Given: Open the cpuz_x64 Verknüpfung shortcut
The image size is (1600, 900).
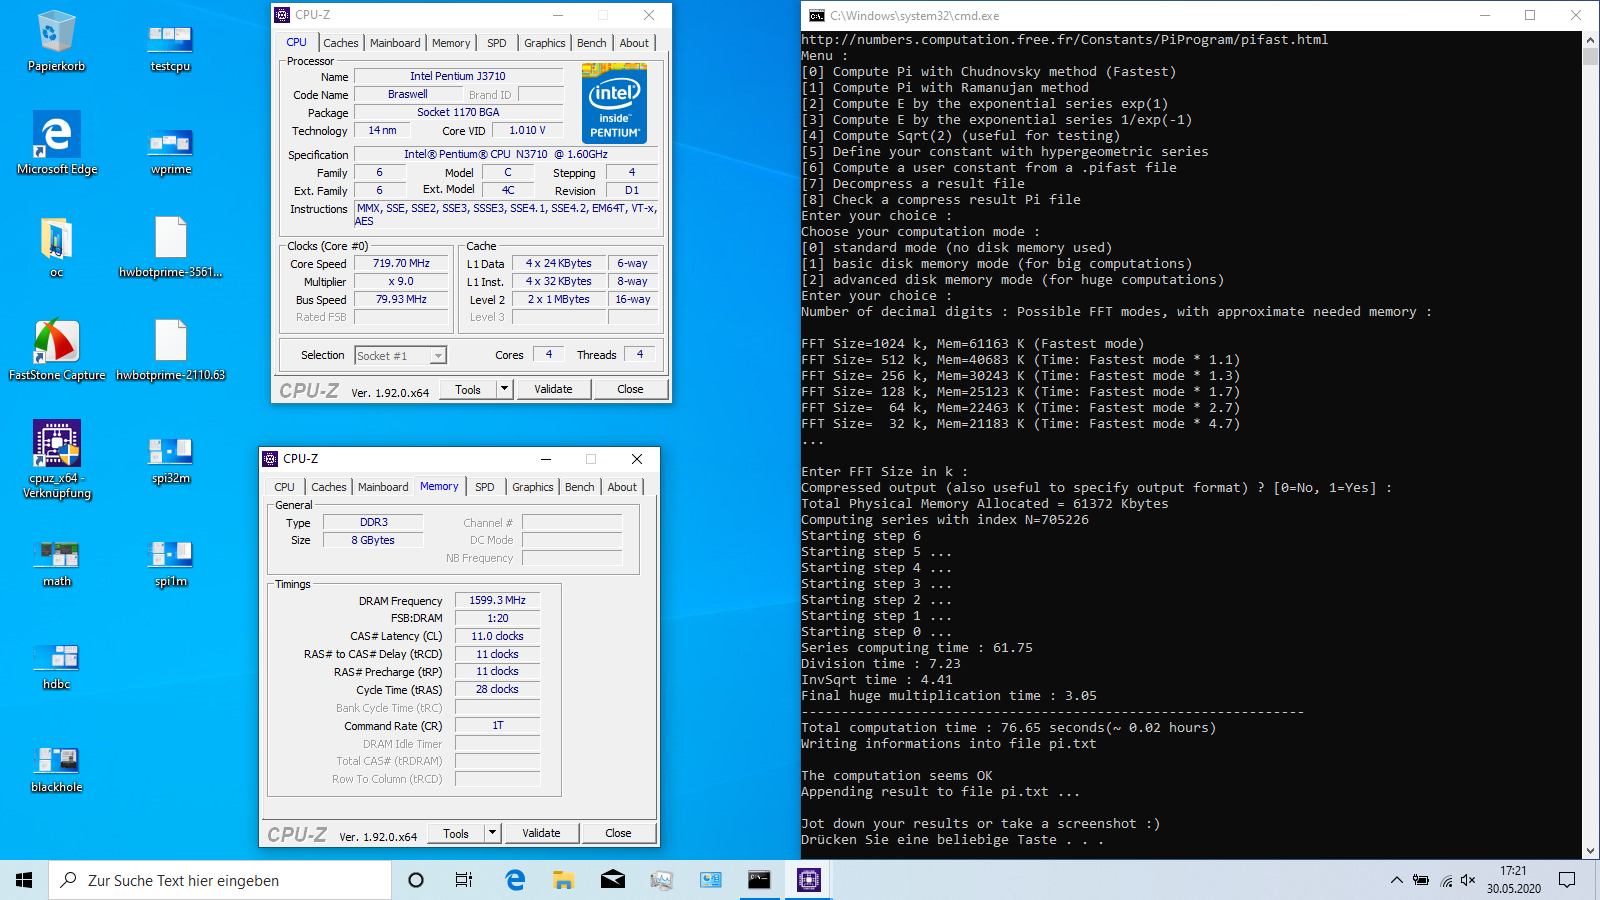Looking at the screenshot, I should tap(57, 460).
